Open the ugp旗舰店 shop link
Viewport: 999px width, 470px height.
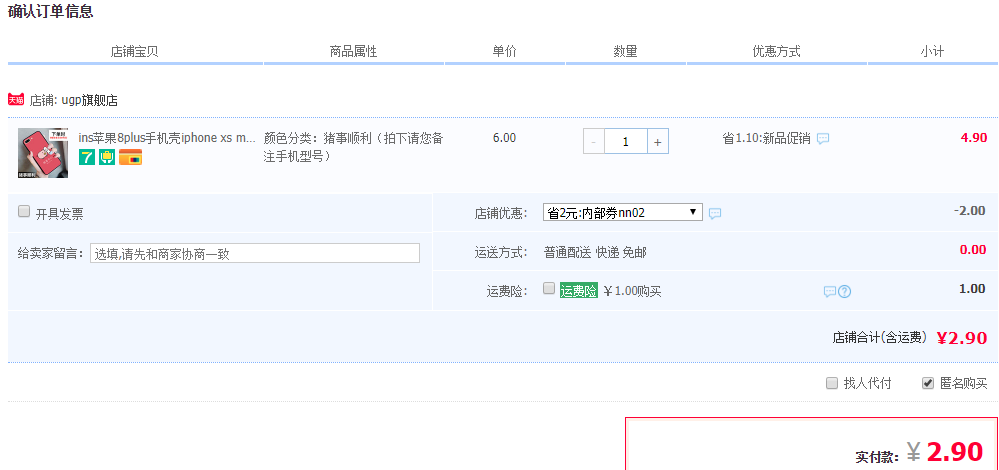point(90,100)
